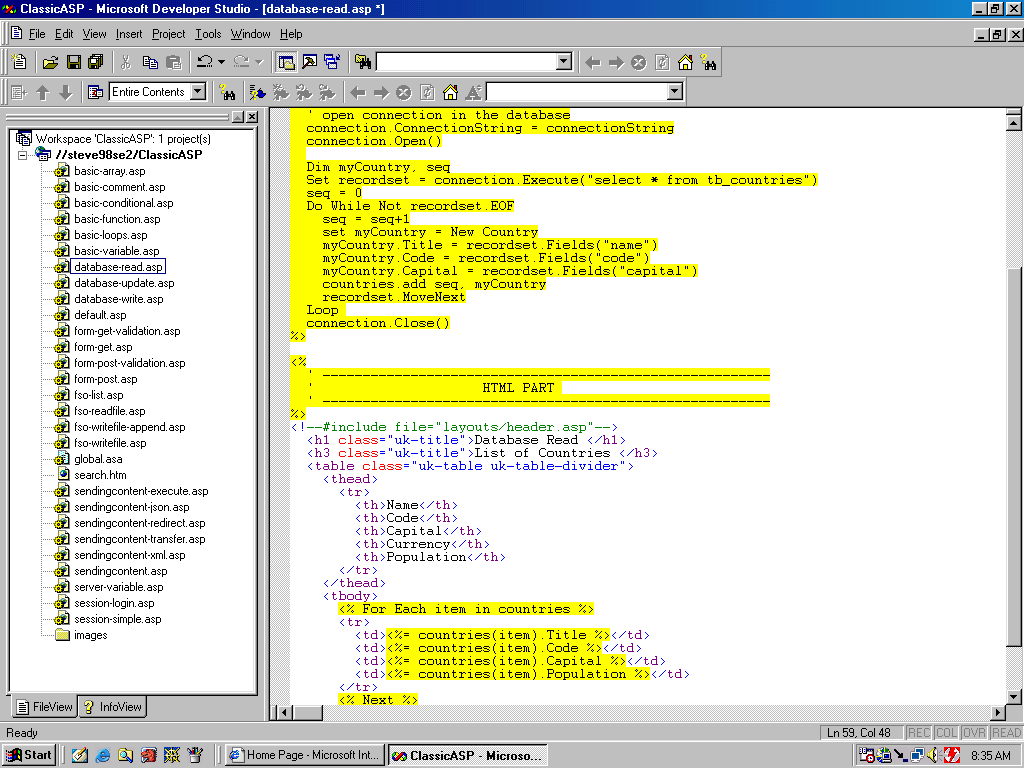
Task: Click the New Text File icon
Action: point(19,62)
